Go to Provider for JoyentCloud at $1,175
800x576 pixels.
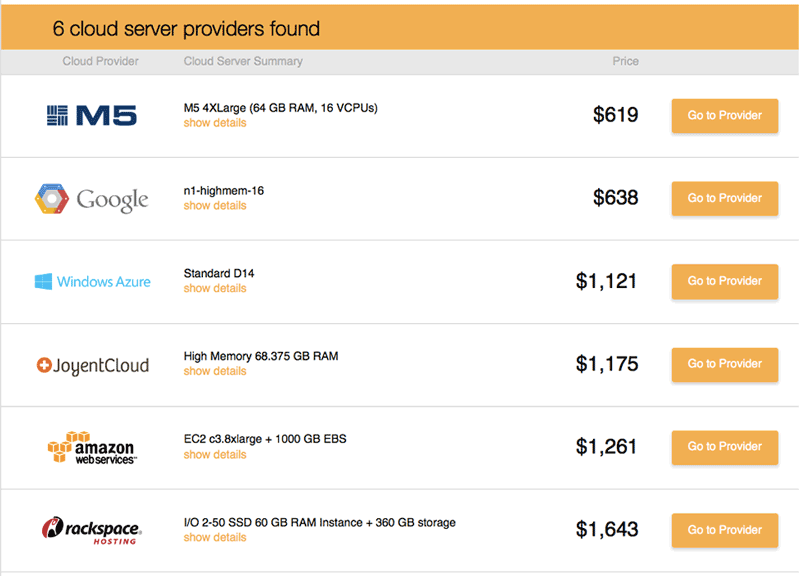[724, 364]
